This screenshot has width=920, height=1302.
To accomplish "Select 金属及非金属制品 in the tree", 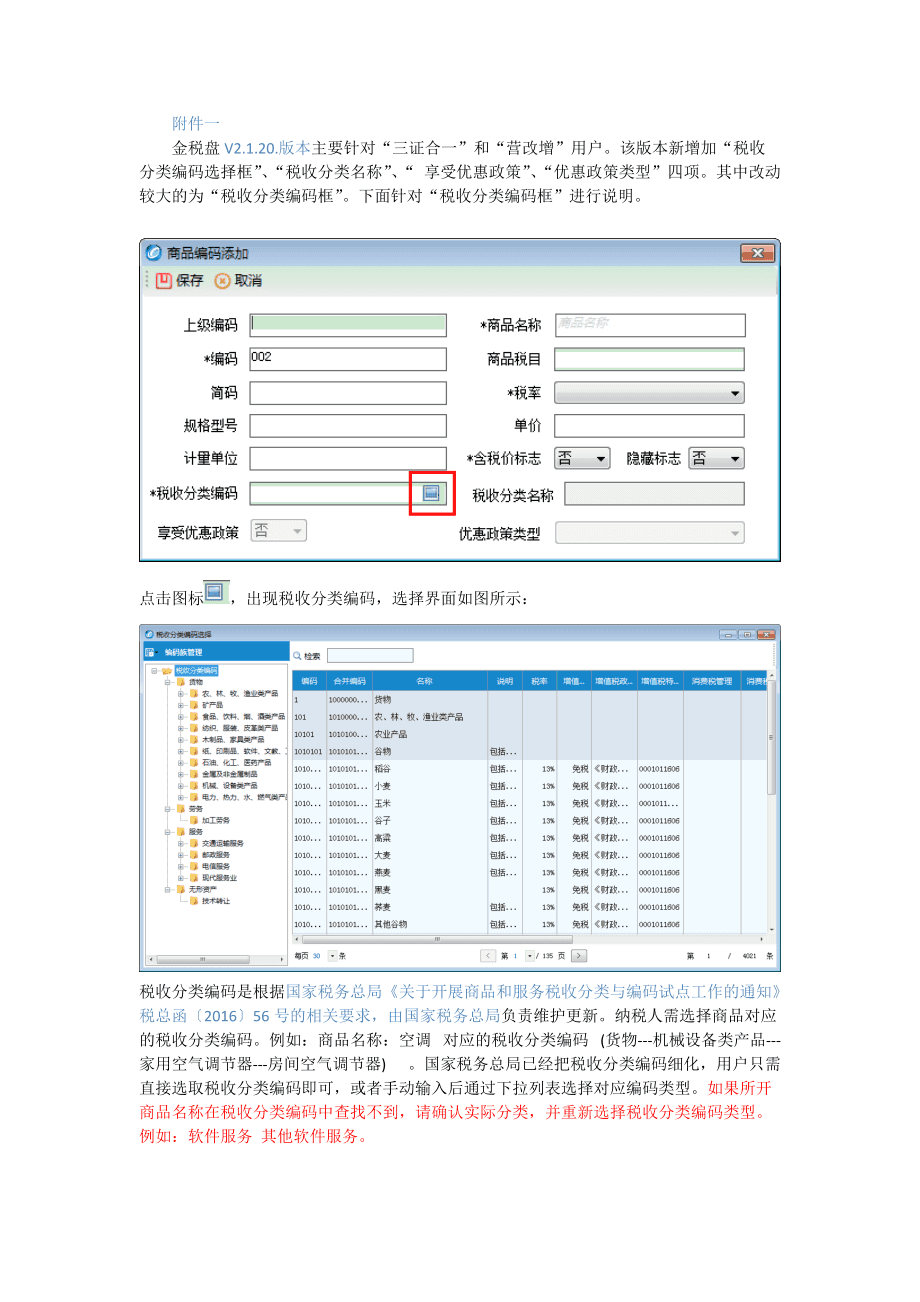I will [229, 774].
